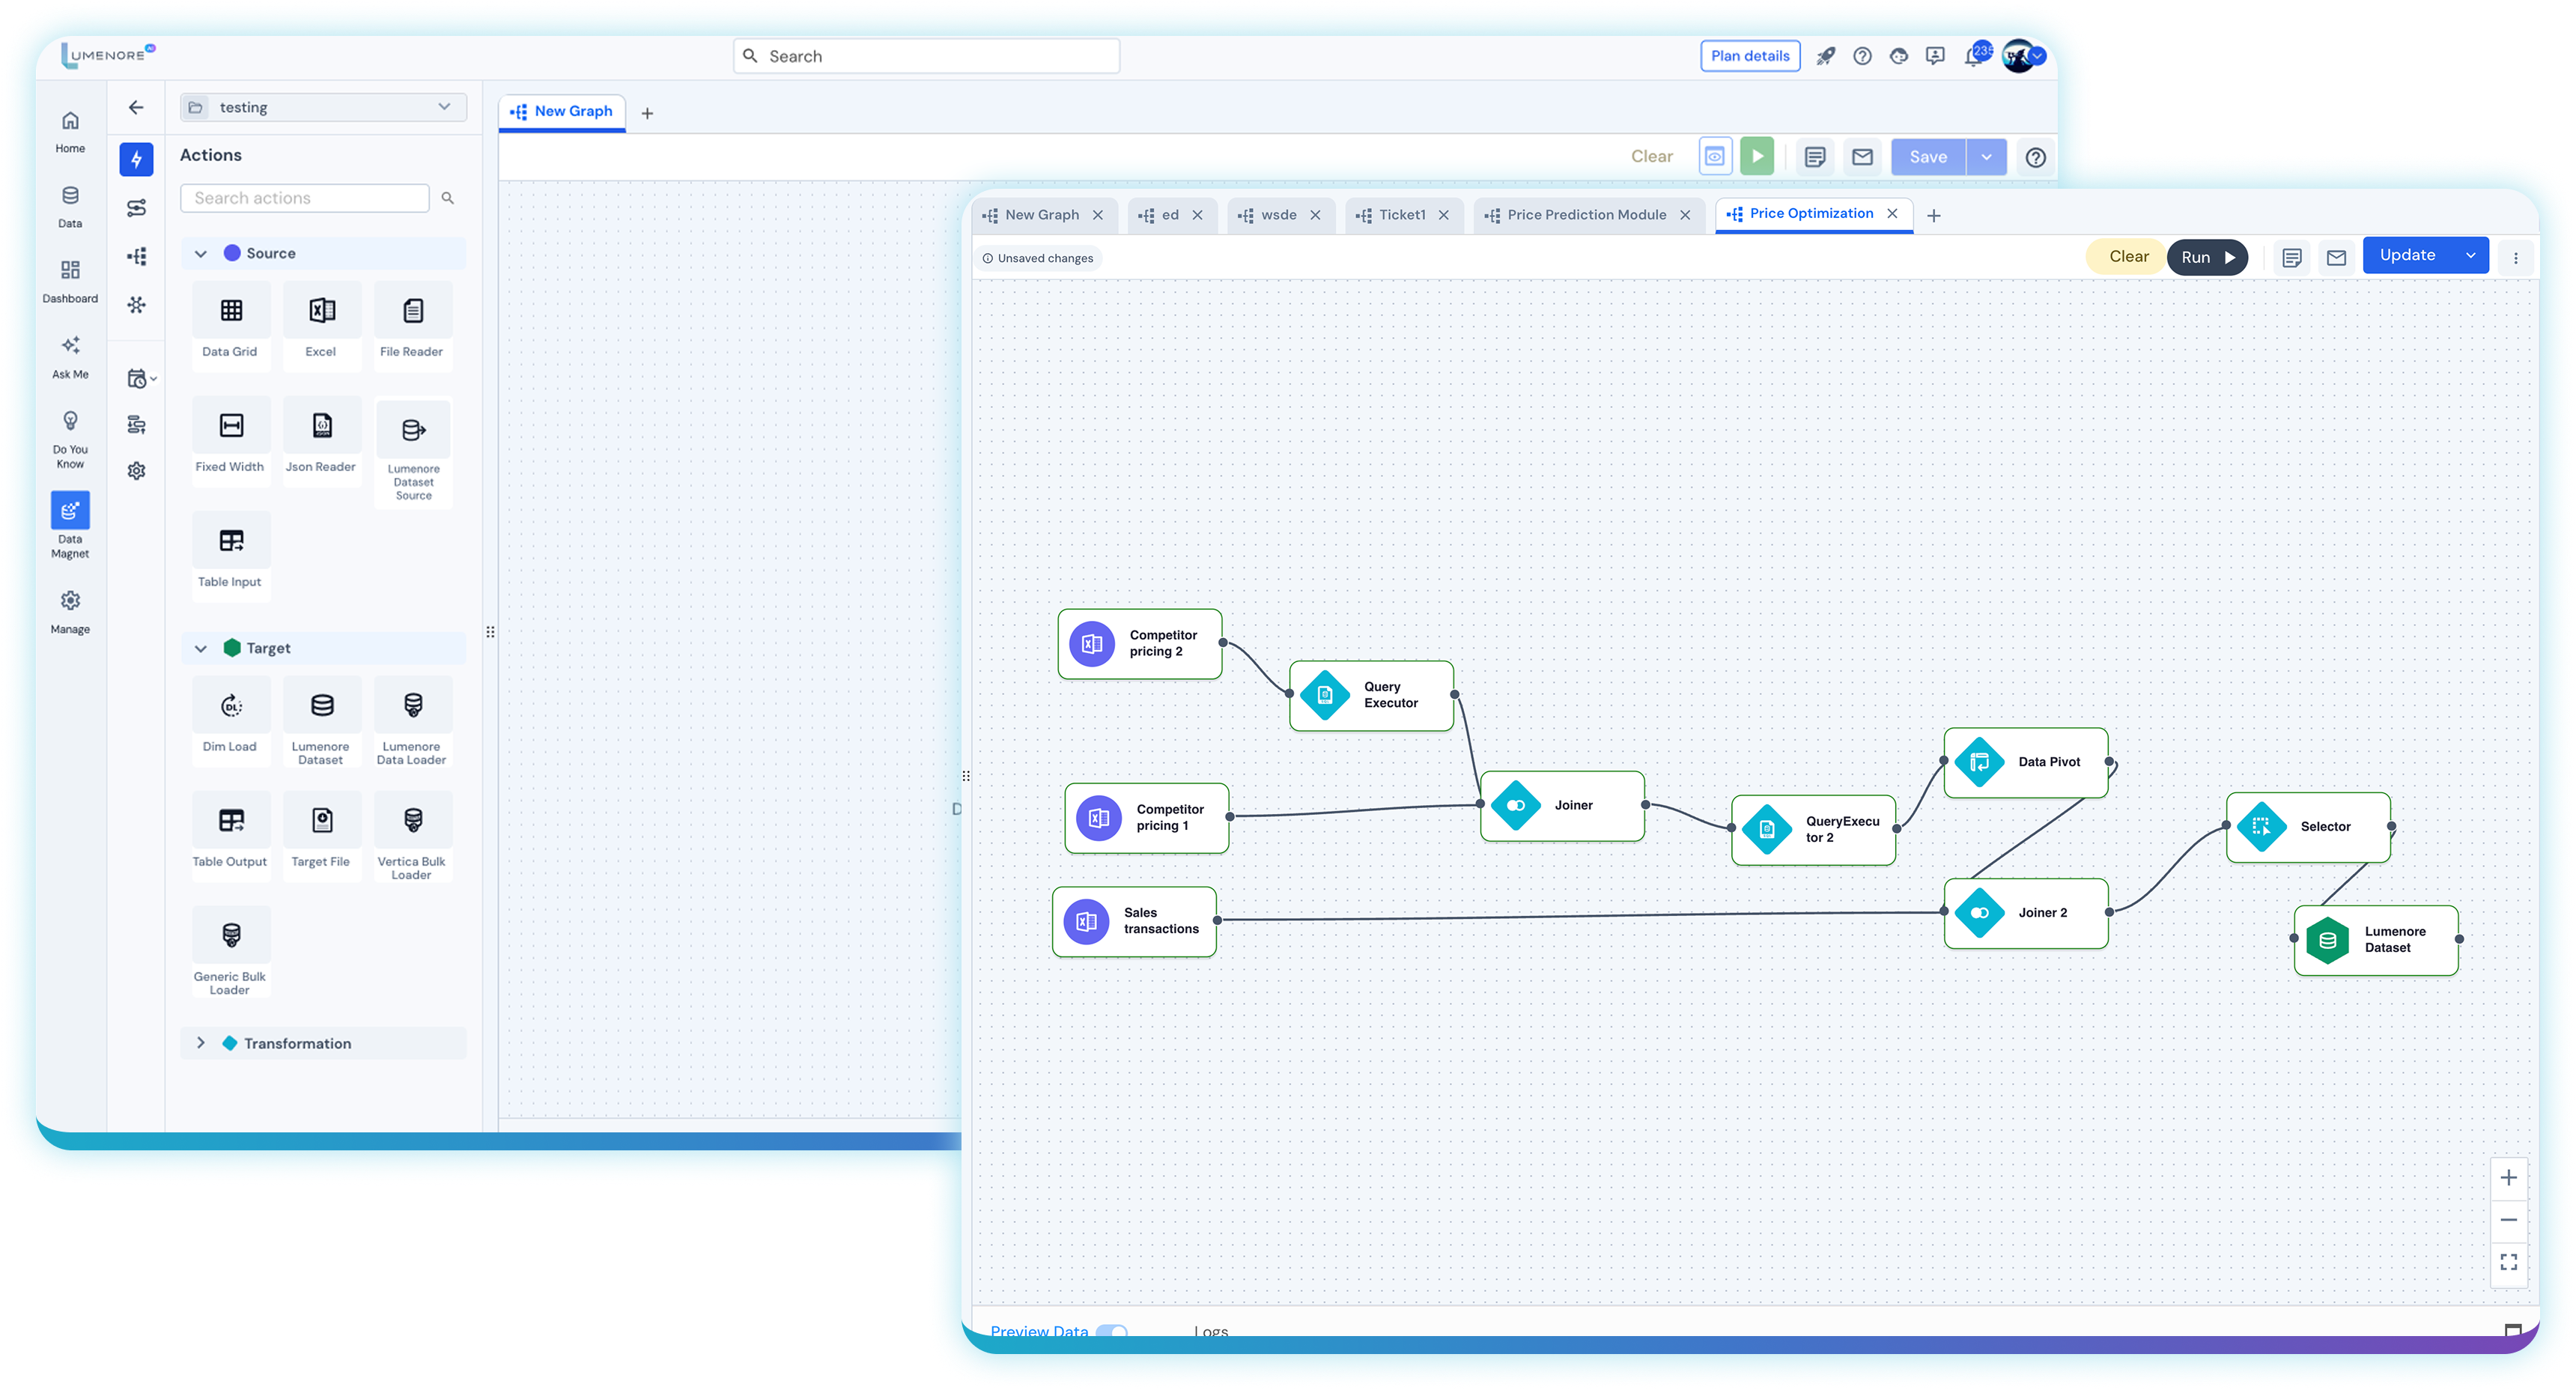Select the New Graph tab in back window
The height and width of the screenshot is (1390, 2576).
(563, 111)
